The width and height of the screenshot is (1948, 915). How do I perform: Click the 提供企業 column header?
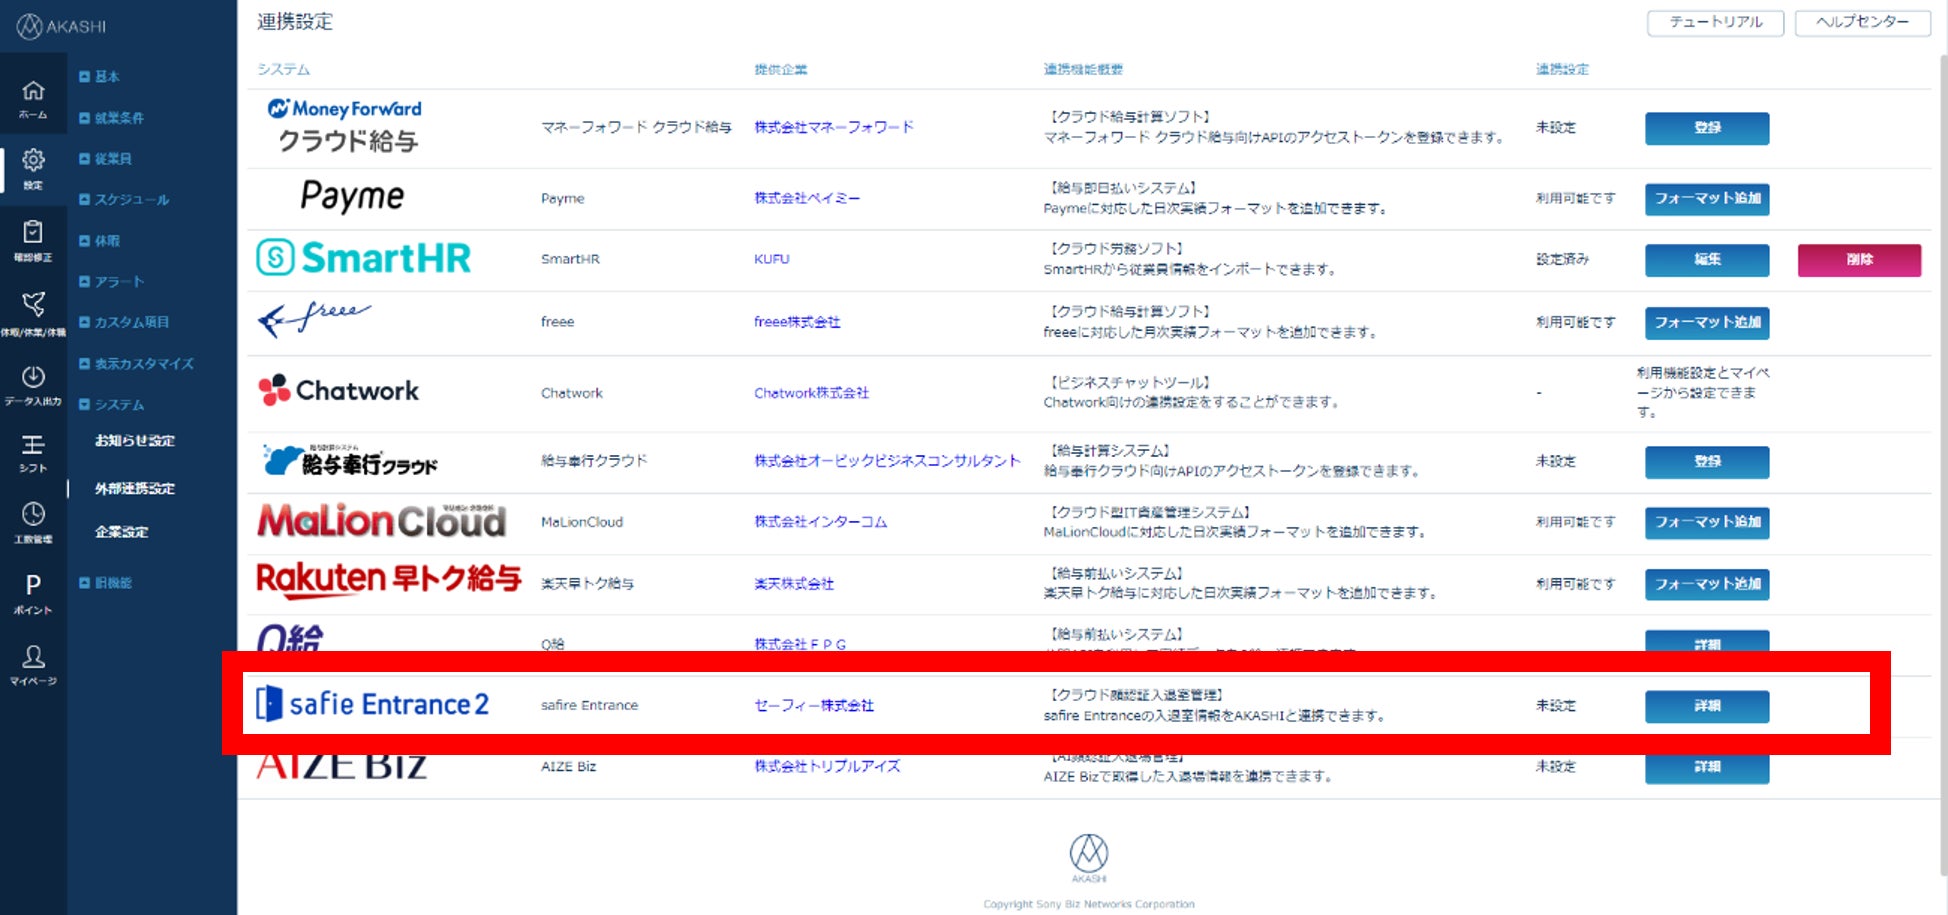coord(781,70)
